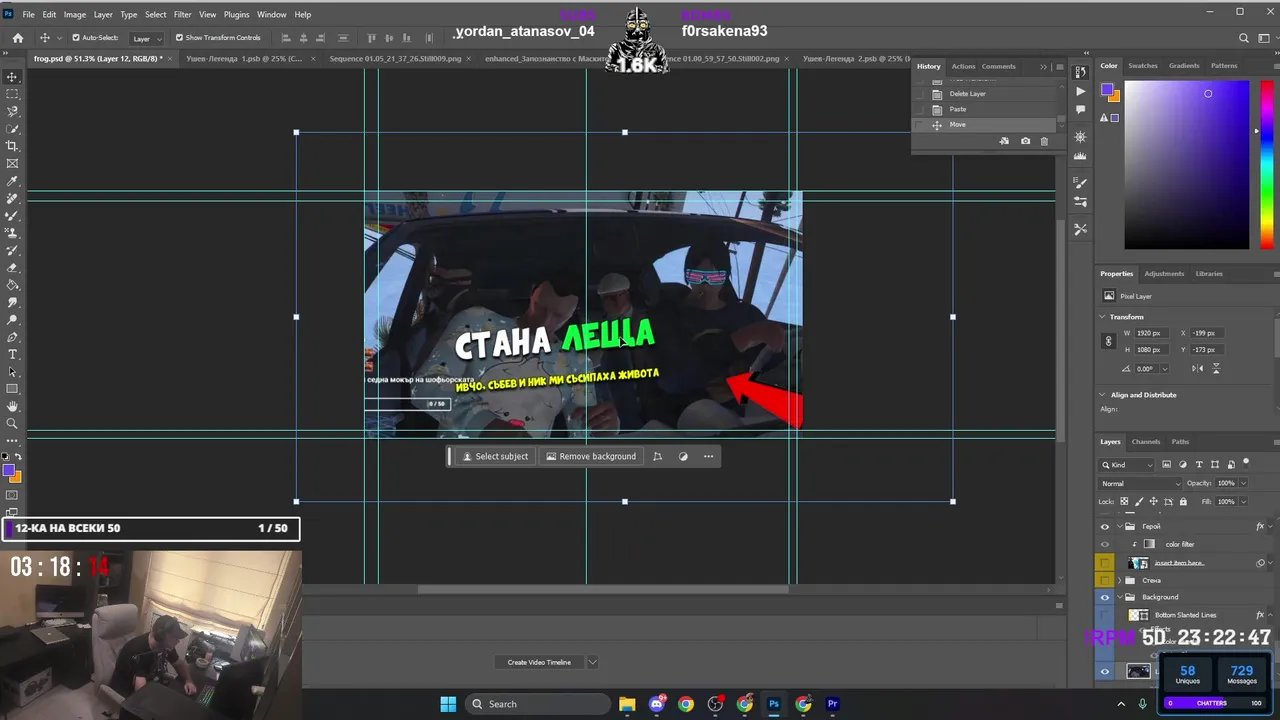Show the Bottom Slanted Lines layer
The height and width of the screenshot is (720, 1280).
pyautogui.click(x=1105, y=615)
